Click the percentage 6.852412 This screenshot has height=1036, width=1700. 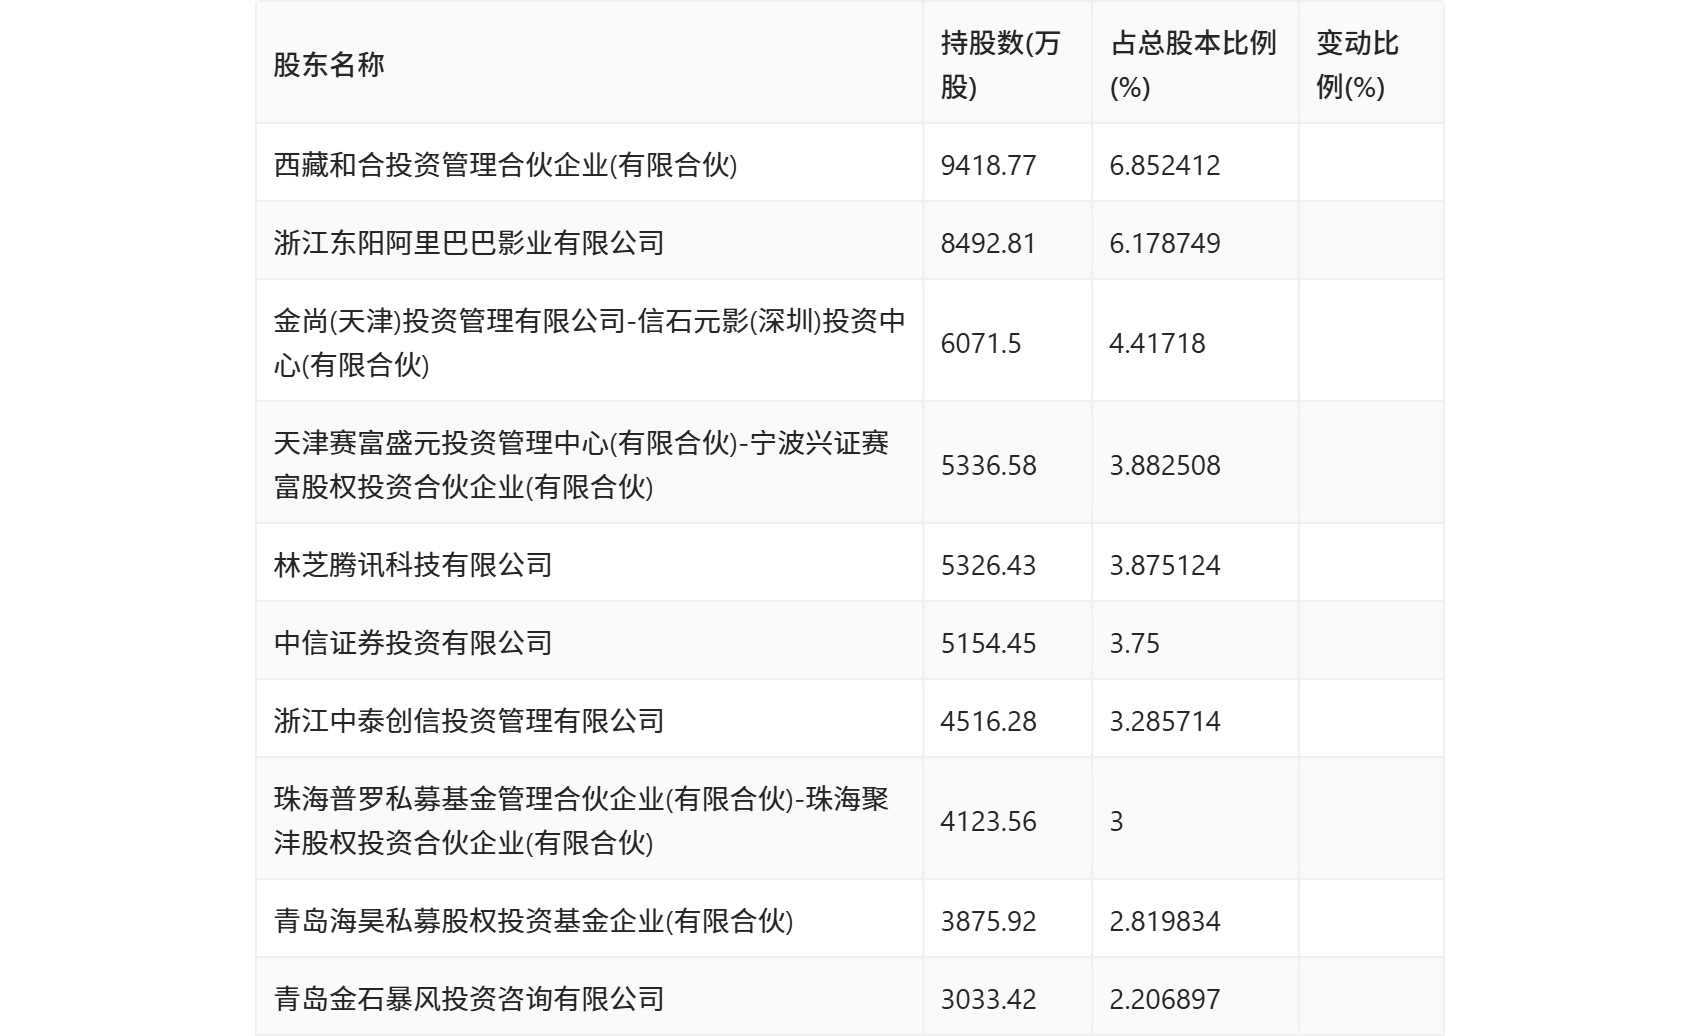pos(1165,165)
